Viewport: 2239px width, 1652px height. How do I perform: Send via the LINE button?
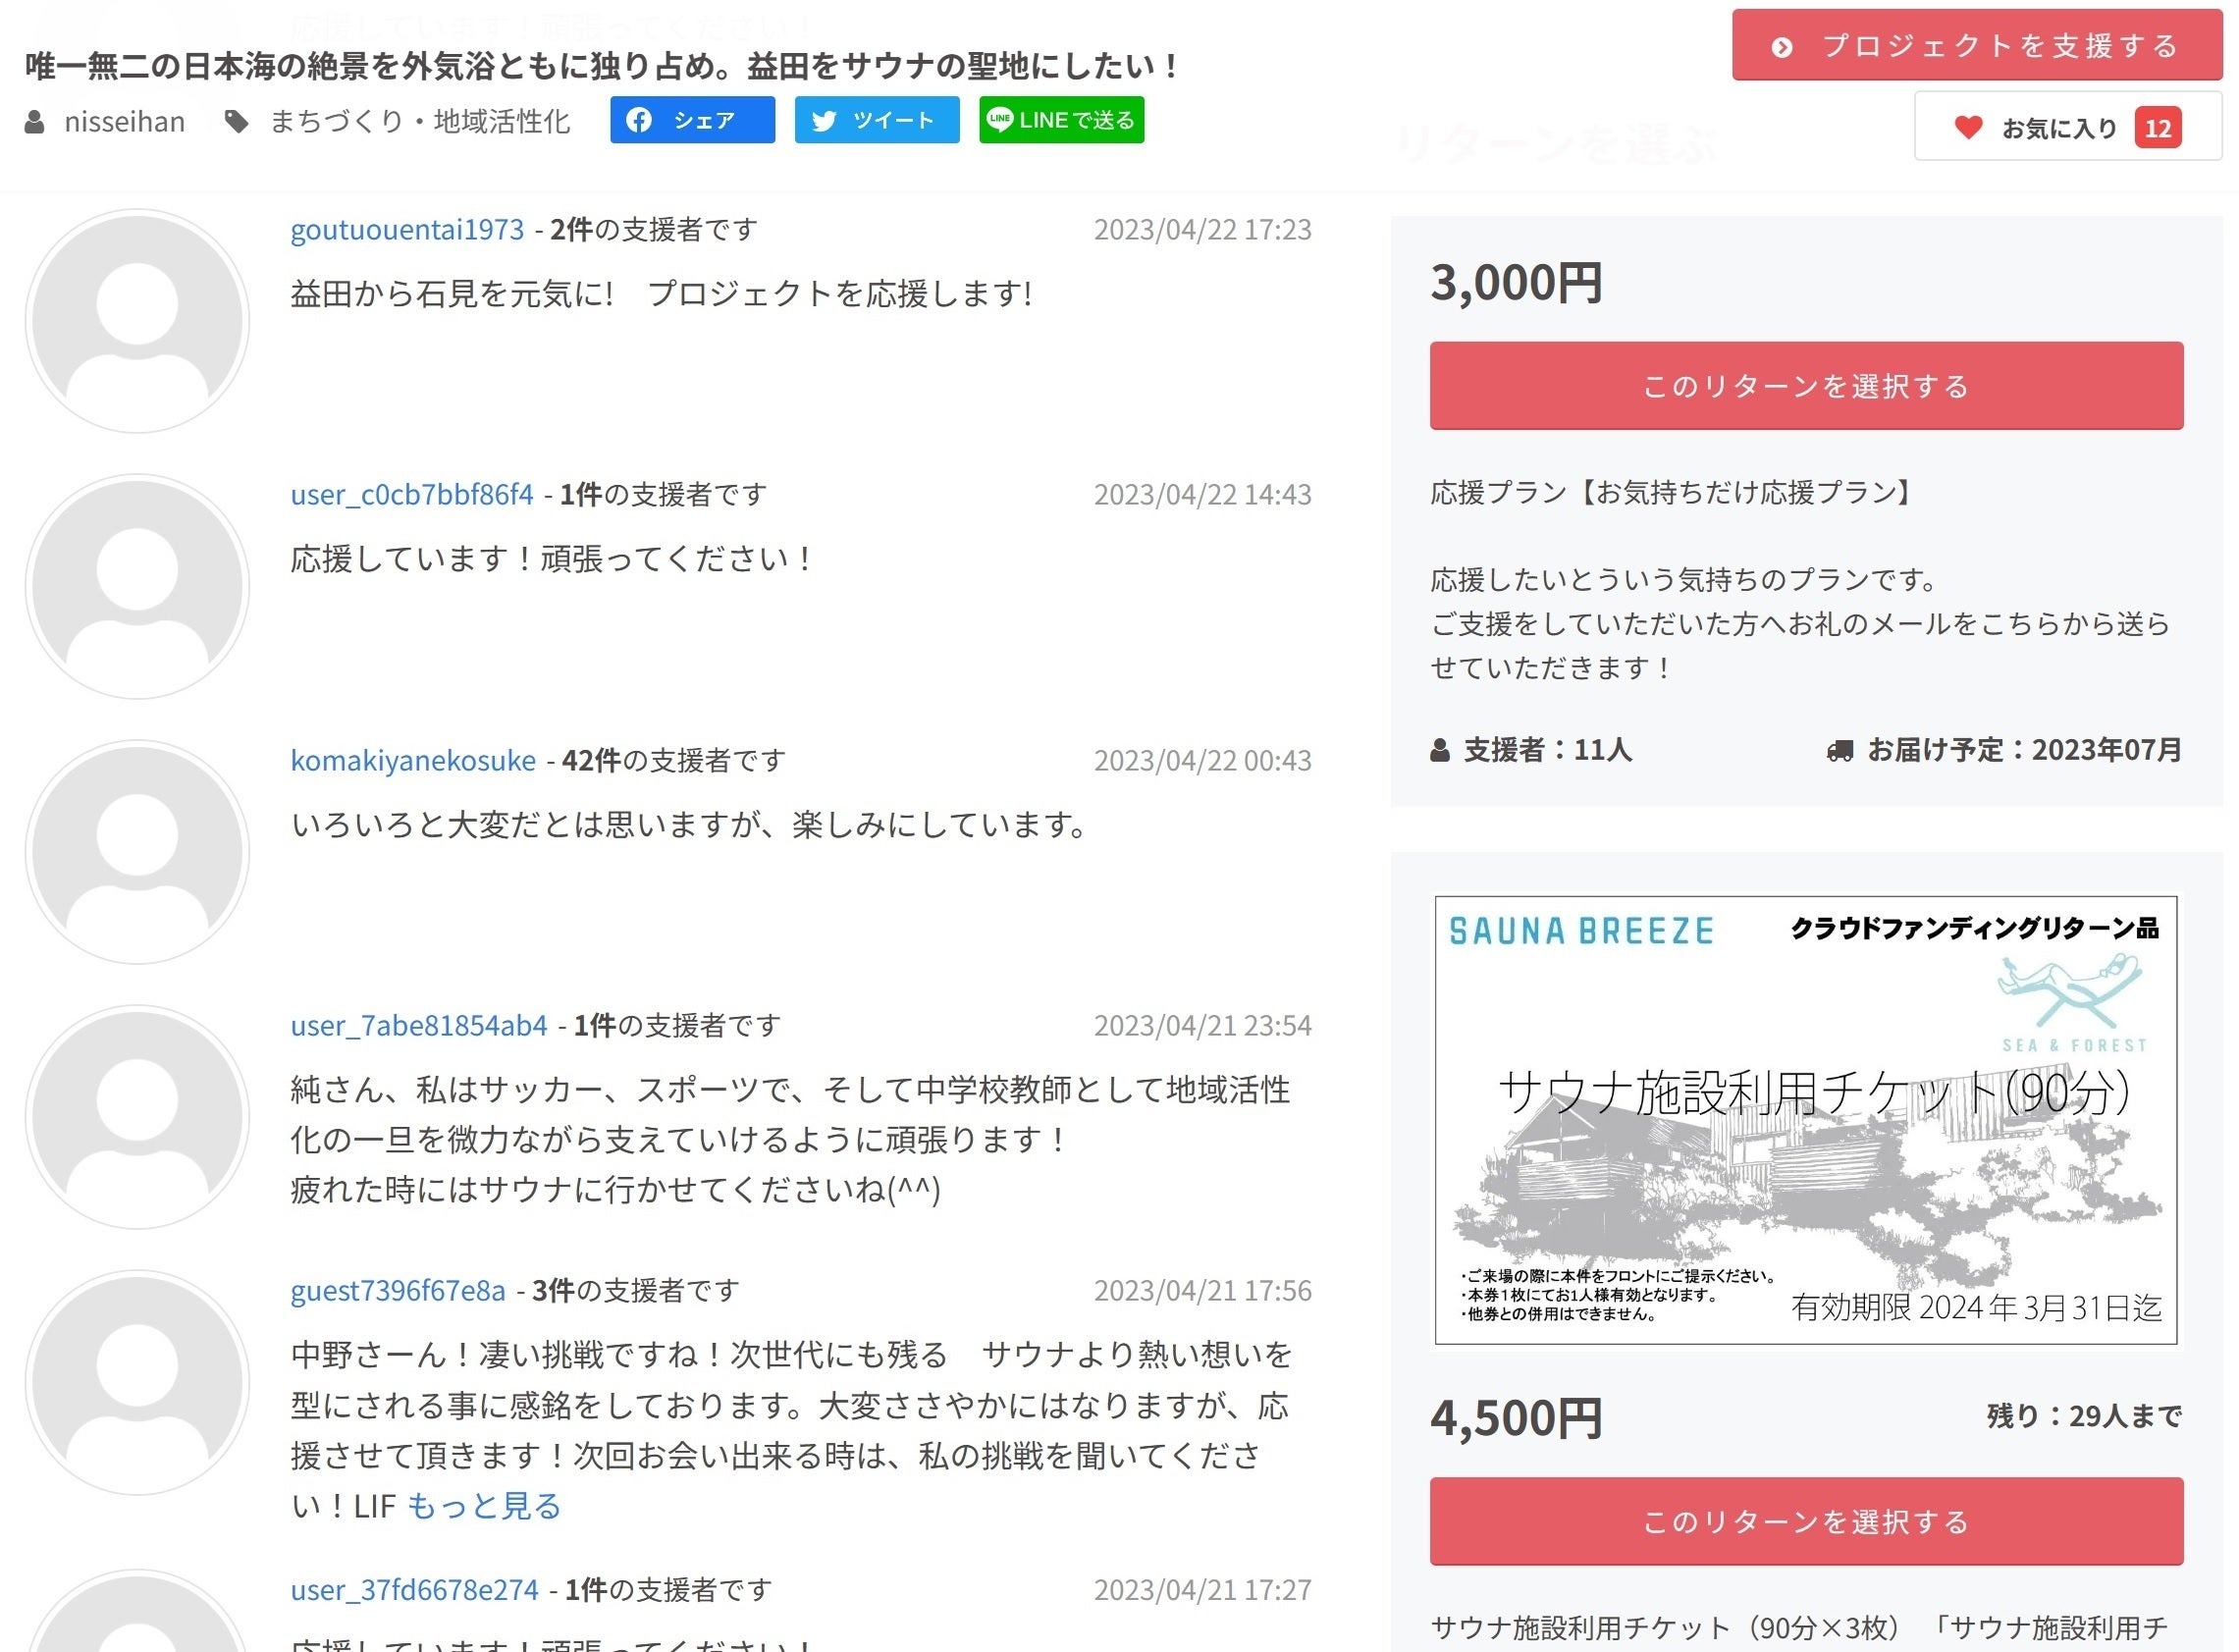1060,120
